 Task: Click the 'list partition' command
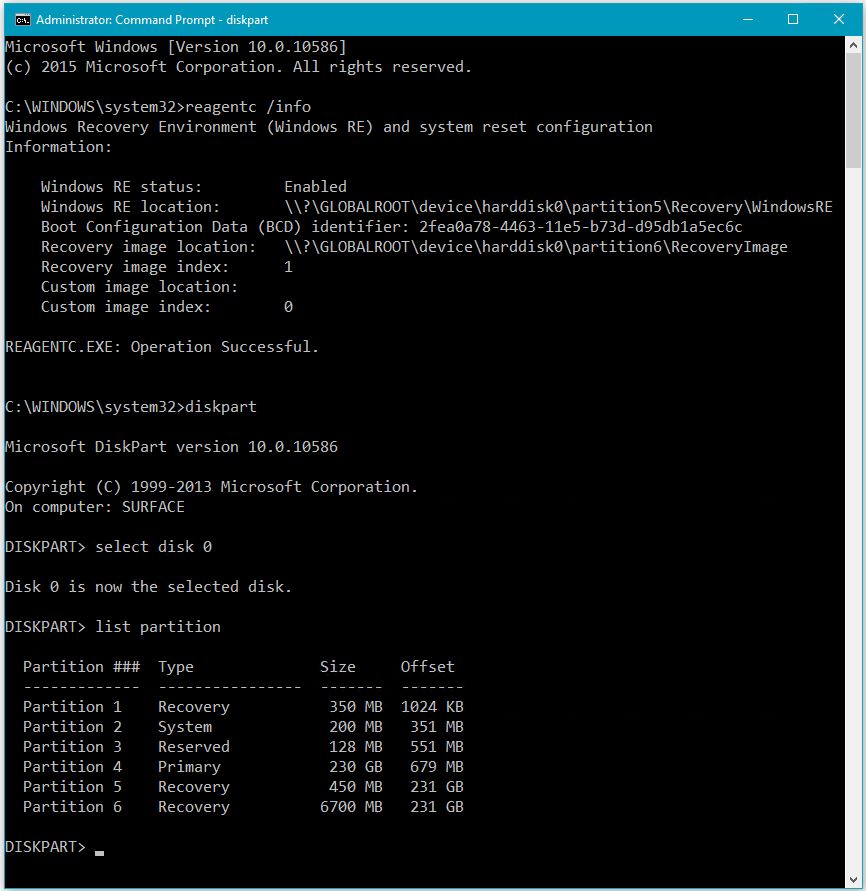click(158, 627)
